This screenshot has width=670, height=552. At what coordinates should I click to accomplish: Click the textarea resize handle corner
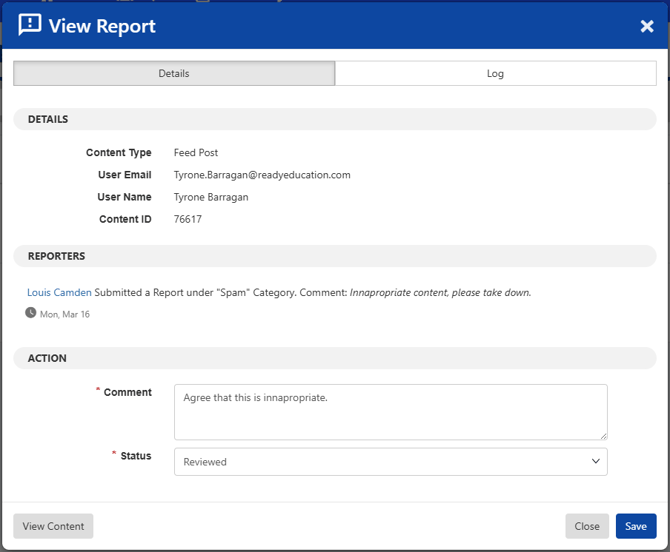tap(603, 436)
